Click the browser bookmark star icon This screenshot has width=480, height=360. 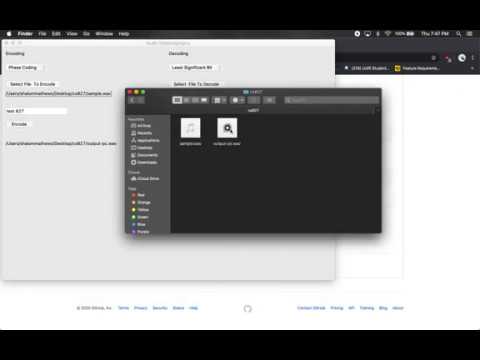click(434, 58)
